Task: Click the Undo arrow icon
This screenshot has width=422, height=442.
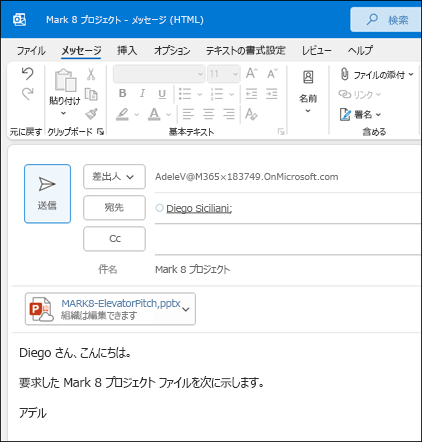Action: pyautogui.click(x=27, y=74)
